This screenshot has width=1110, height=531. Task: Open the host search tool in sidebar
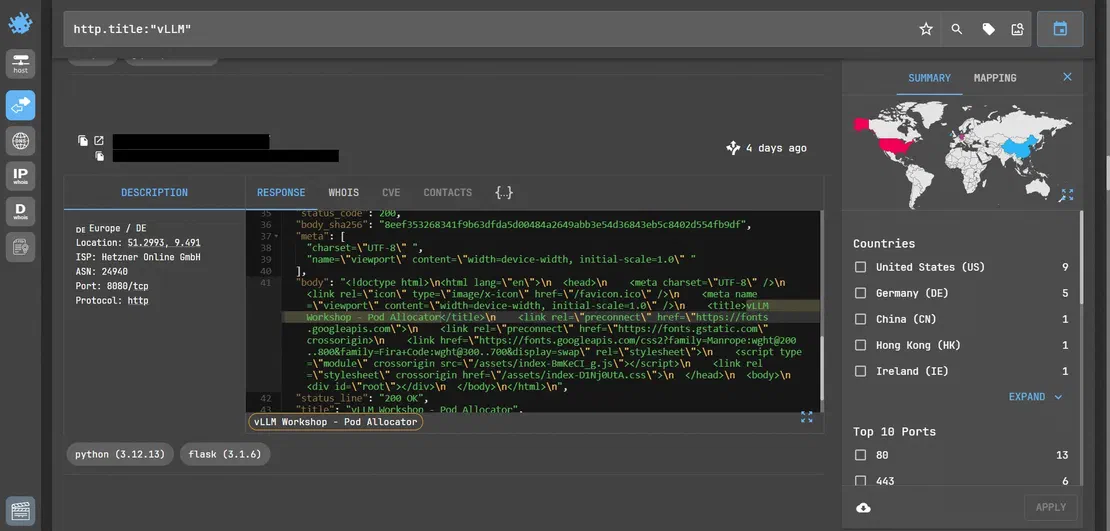tap(21, 63)
